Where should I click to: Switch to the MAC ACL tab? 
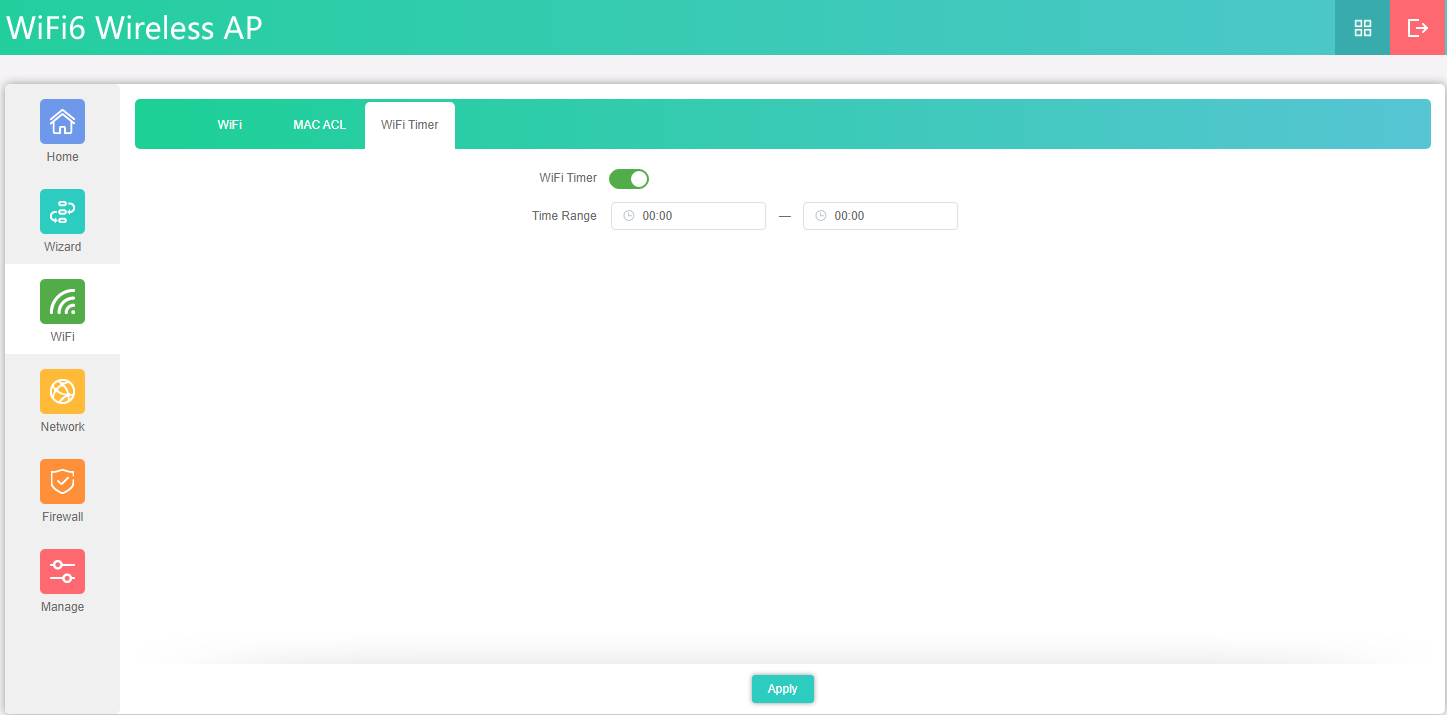319,125
